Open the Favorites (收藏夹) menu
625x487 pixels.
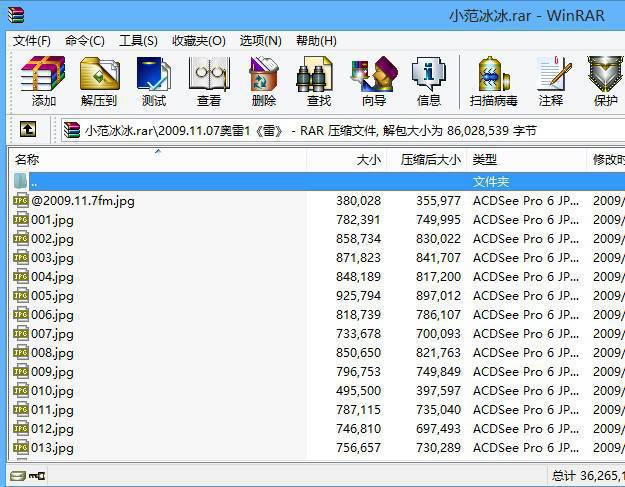199,41
